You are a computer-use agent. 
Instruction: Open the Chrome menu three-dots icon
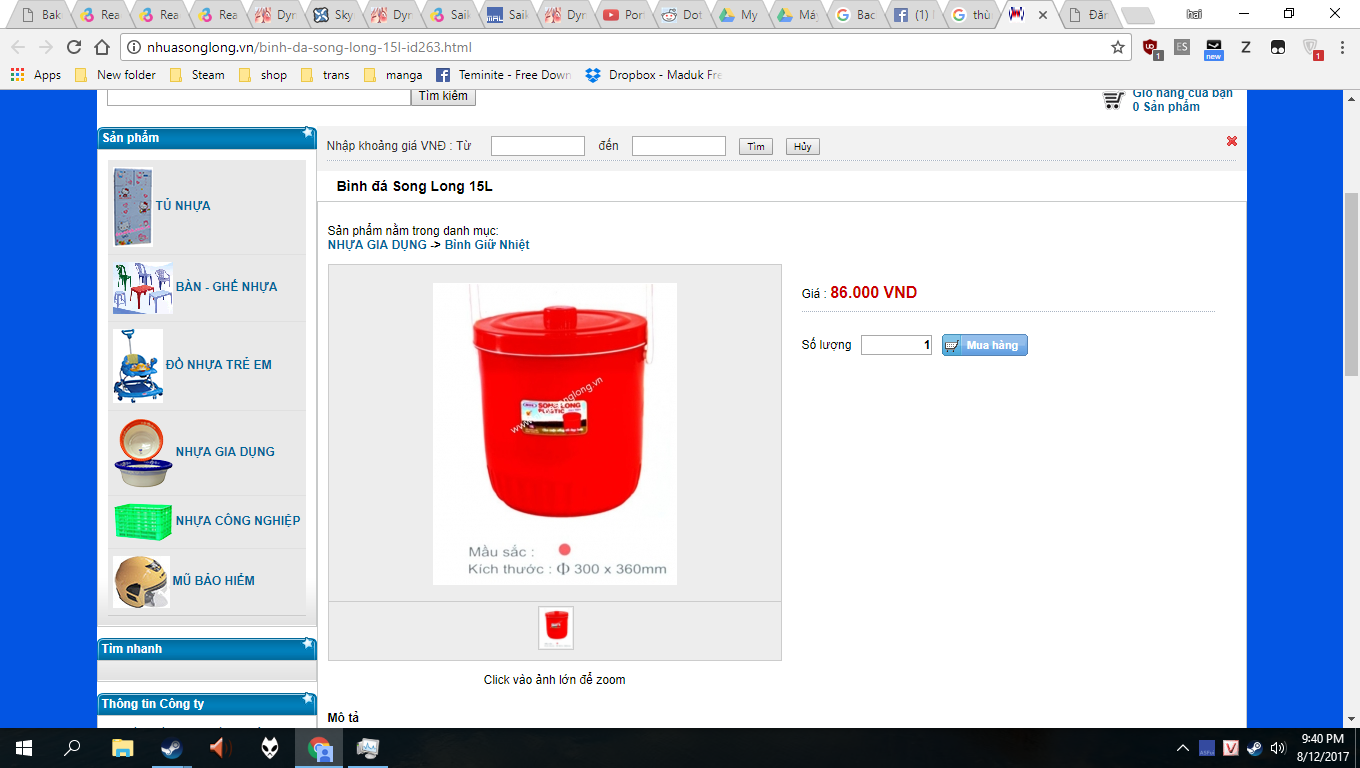pyautogui.click(x=1340, y=47)
